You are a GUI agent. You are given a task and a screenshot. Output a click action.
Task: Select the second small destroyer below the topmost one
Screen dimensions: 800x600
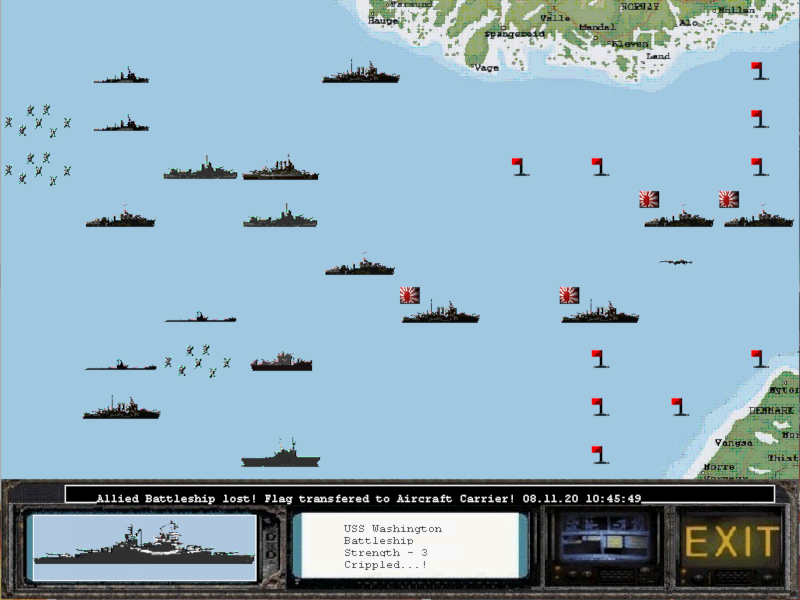click(121, 123)
